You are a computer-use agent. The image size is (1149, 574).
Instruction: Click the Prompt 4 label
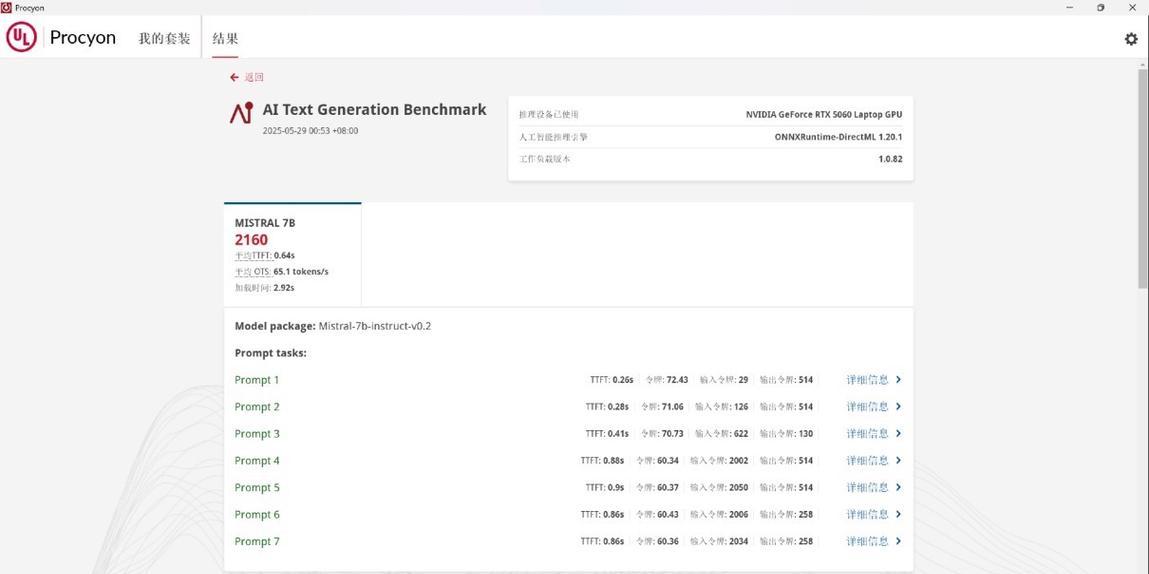[256, 460]
